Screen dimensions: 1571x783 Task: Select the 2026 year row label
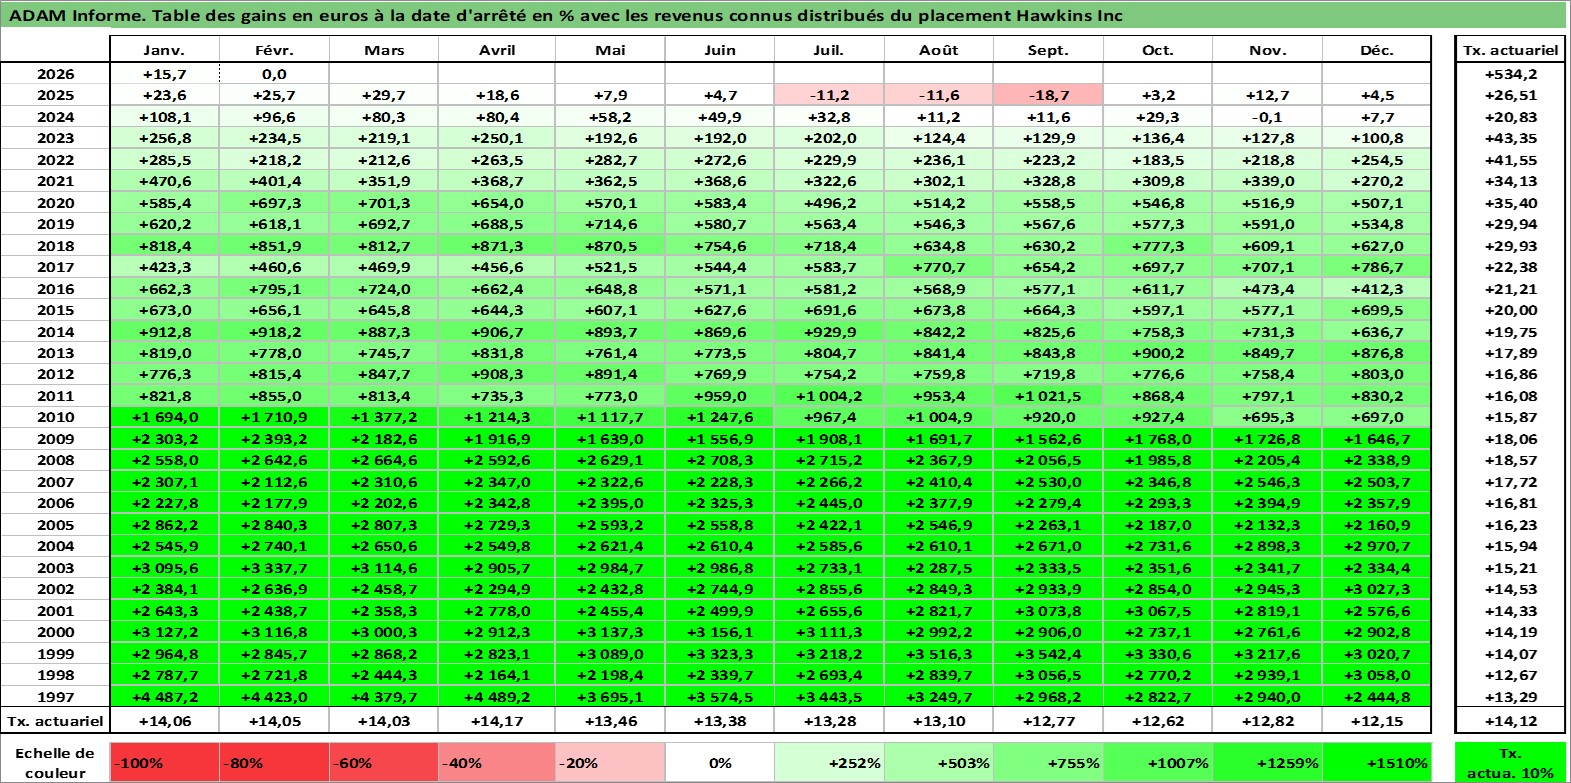pos(55,74)
